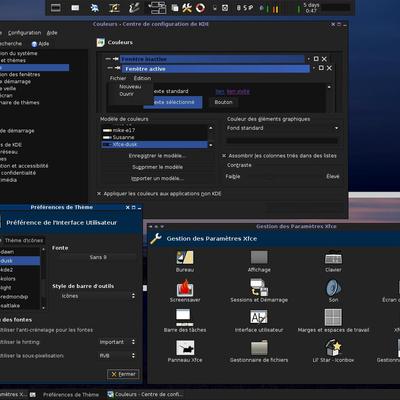Open Screensaver settings icon
400x400 pixels.
point(185,288)
